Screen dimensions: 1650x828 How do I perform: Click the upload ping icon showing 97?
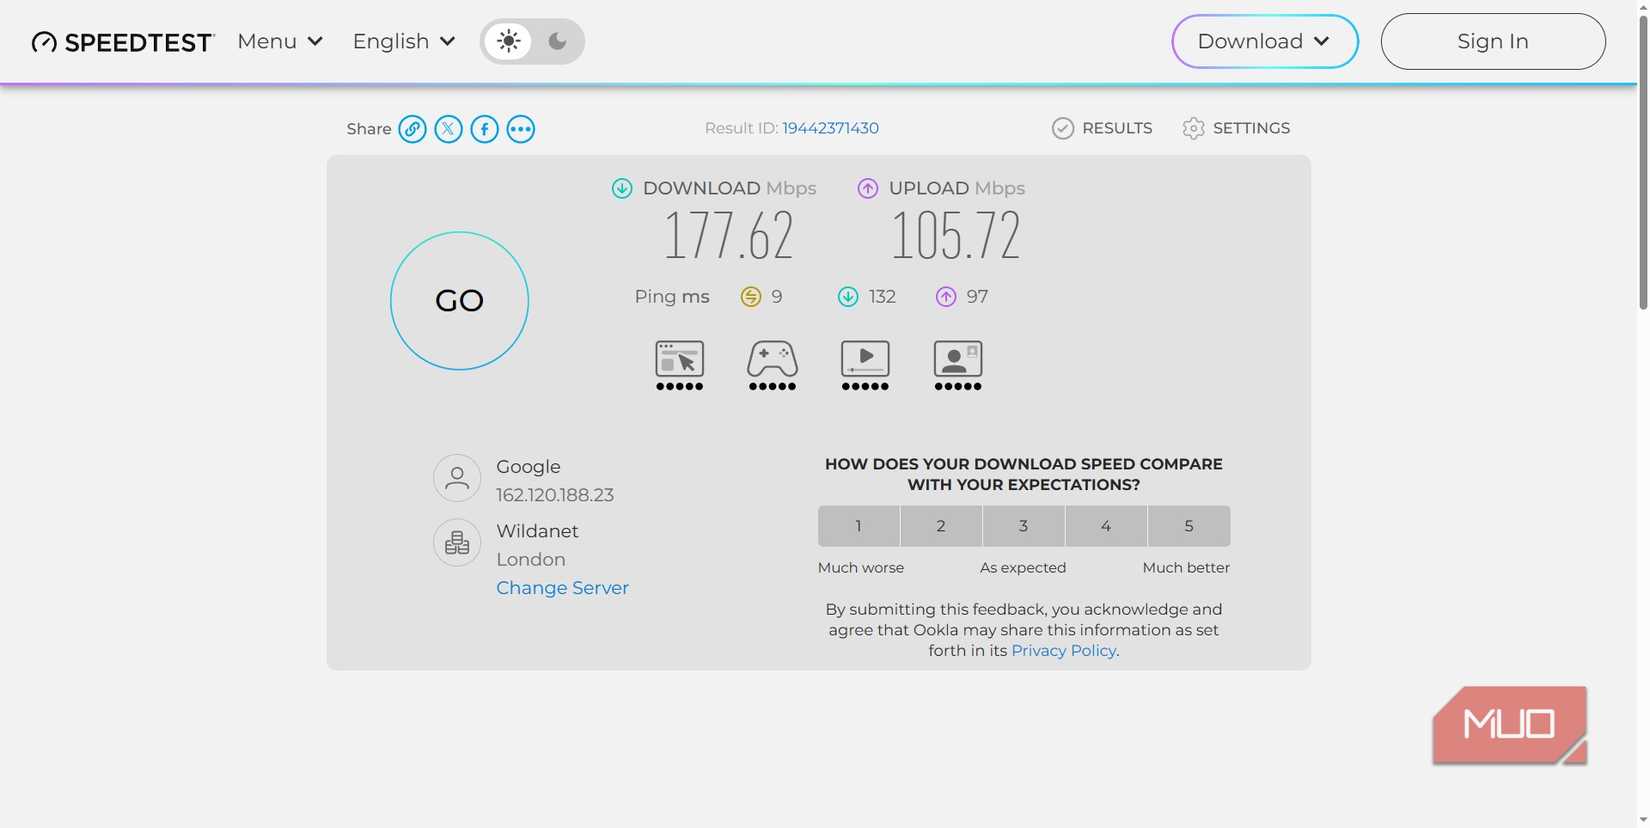pos(946,297)
